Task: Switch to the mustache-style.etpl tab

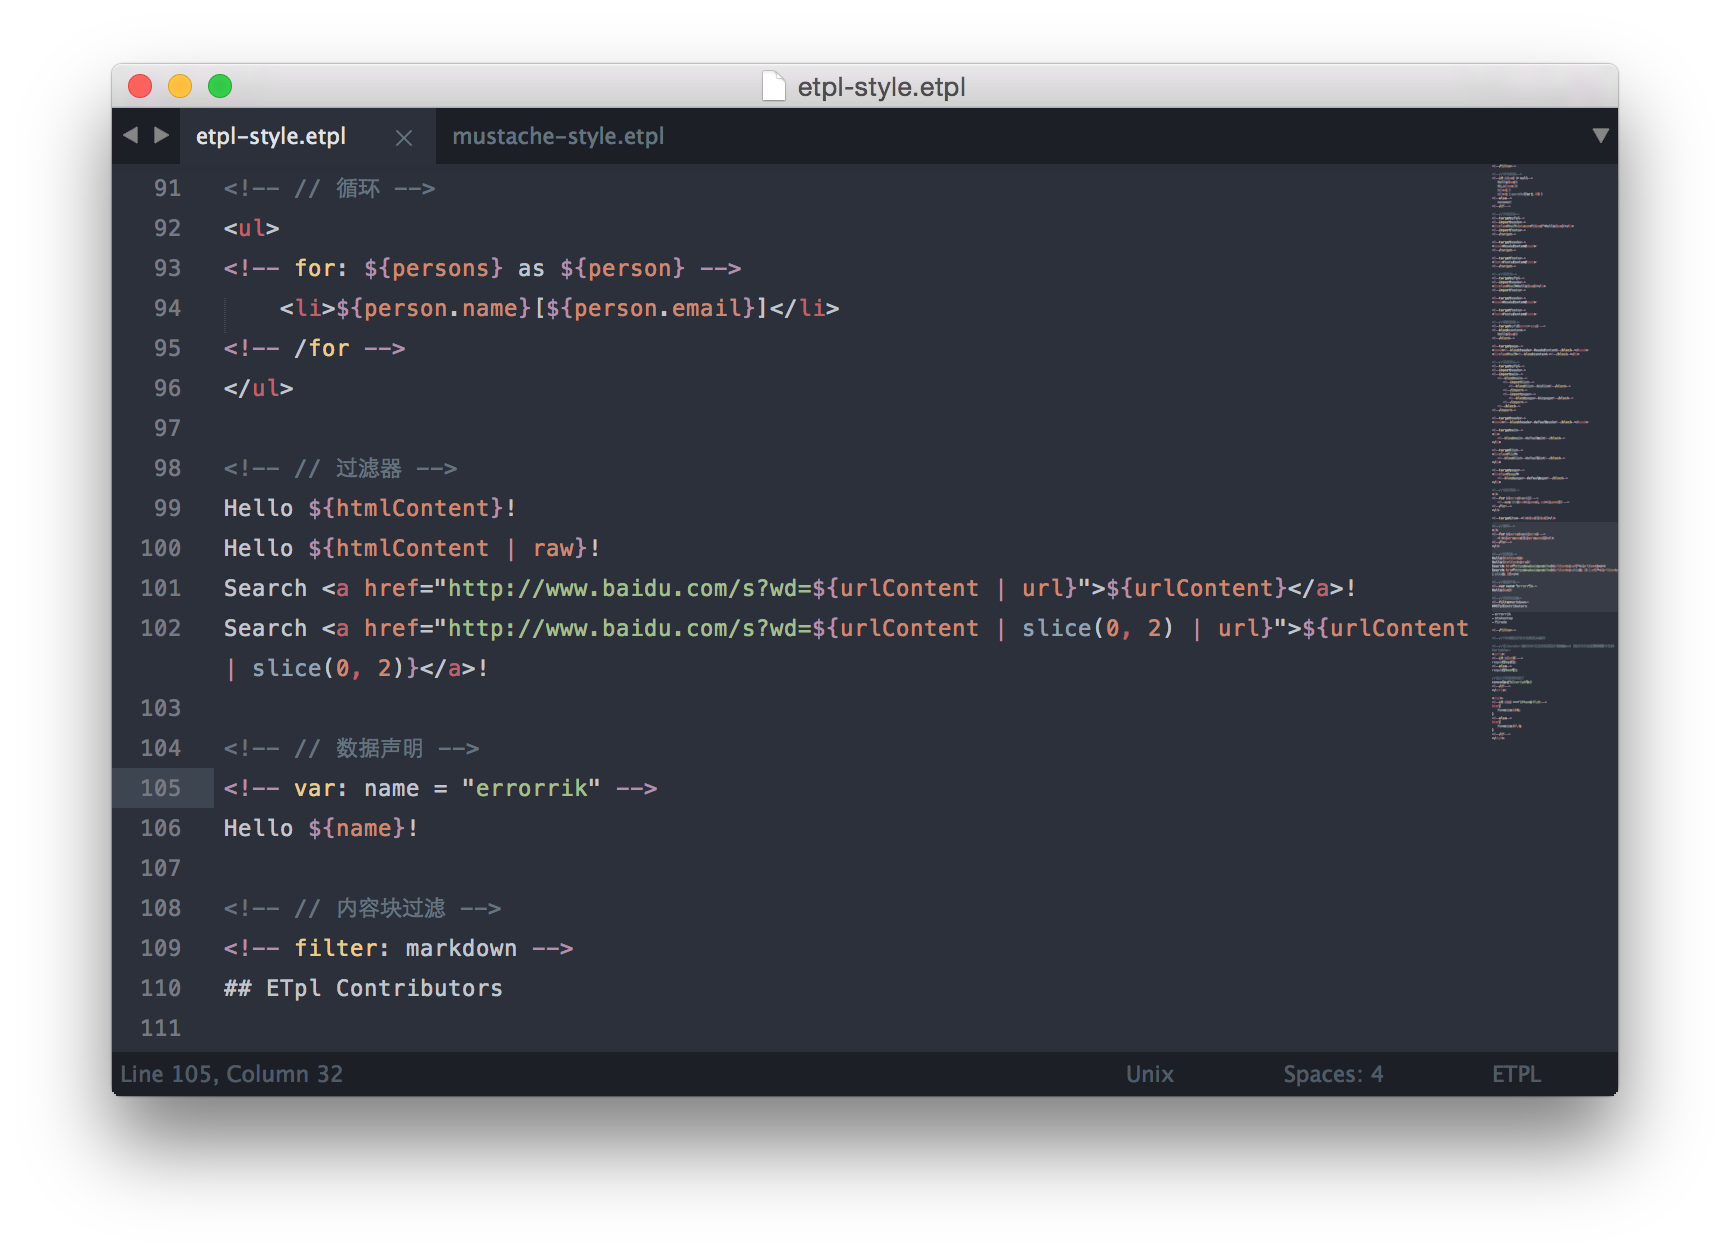Action: coord(558,136)
